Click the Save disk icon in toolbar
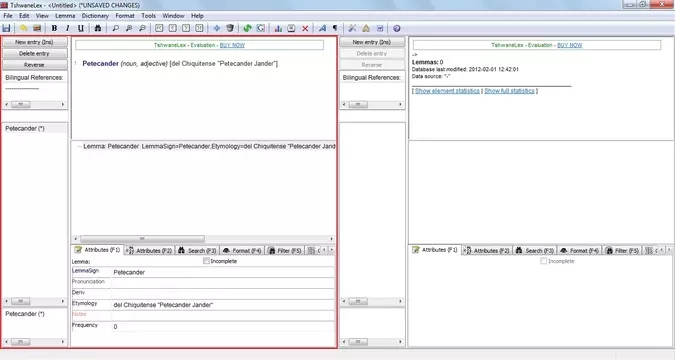675x360 pixels. [6, 28]
